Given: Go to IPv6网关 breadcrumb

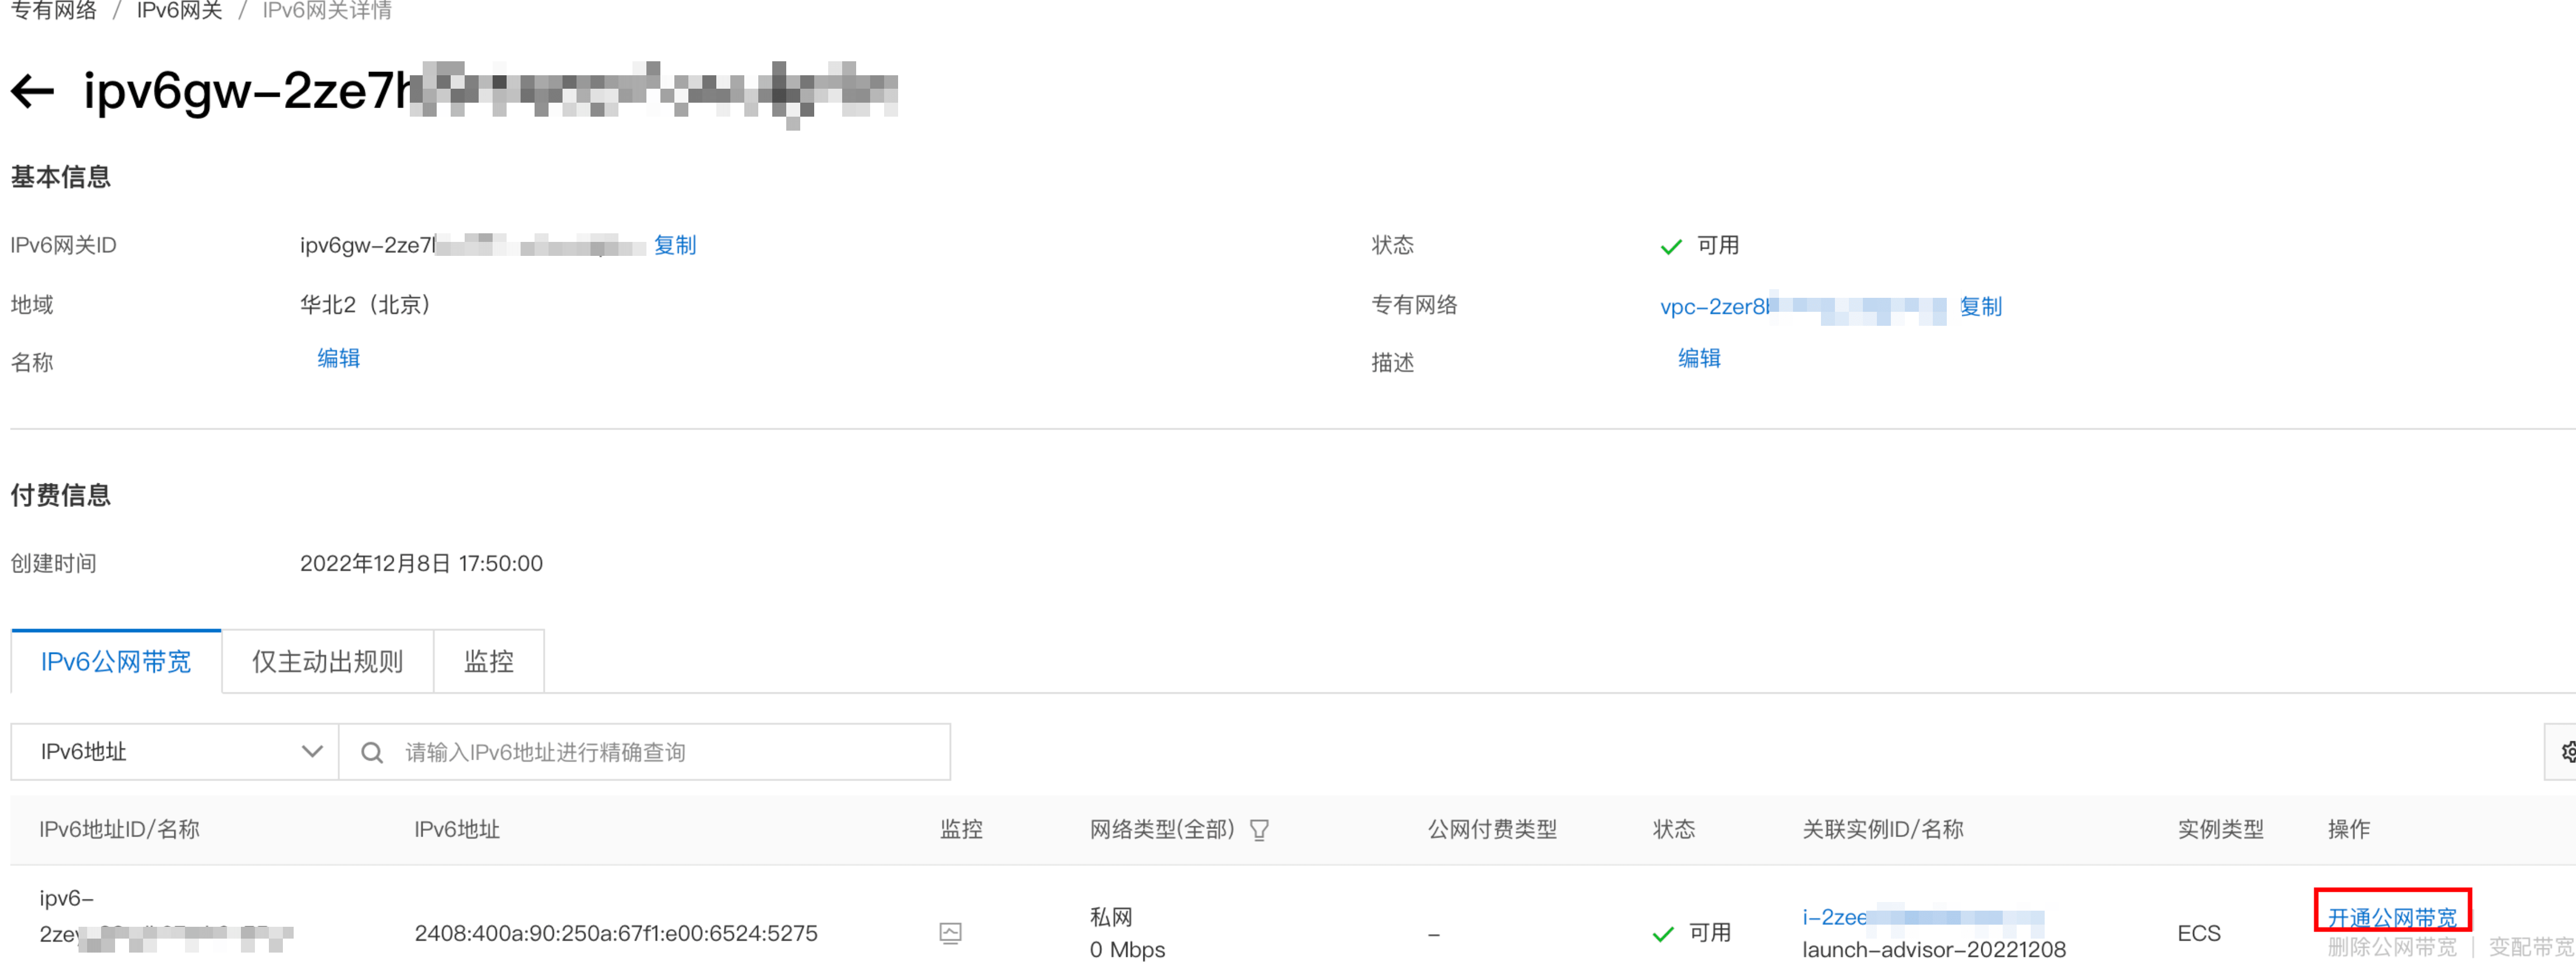Looking at the screenshot, I should [179, 11].
